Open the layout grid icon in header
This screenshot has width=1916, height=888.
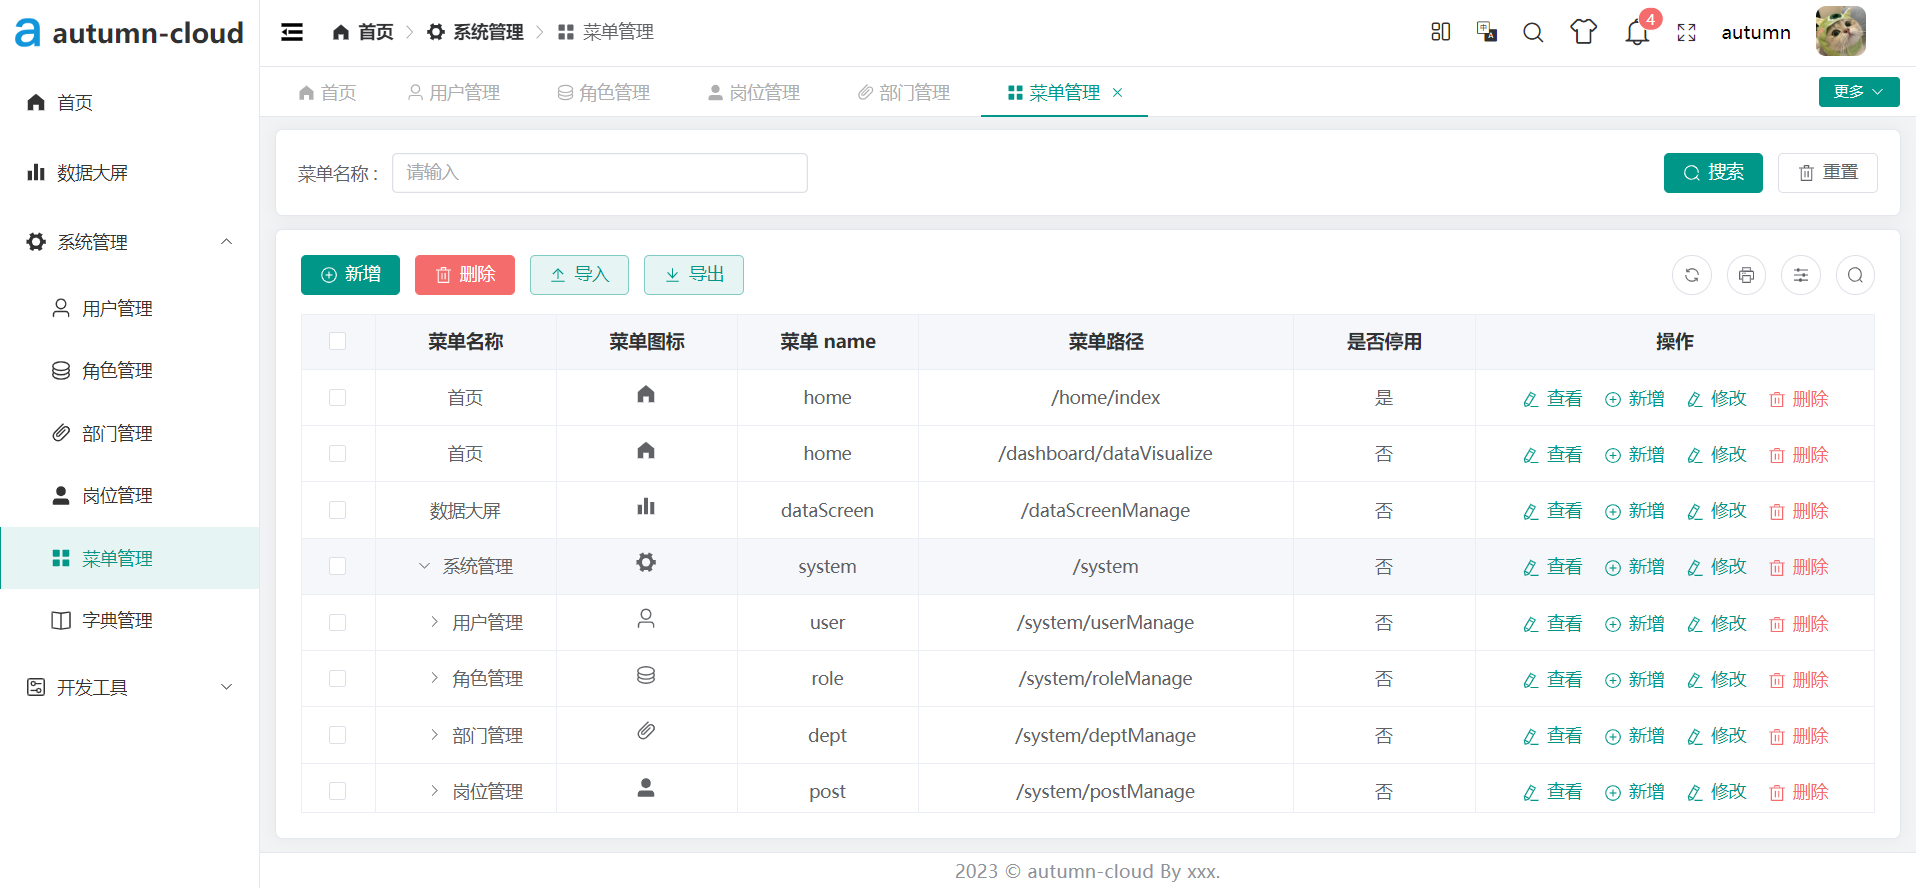pos(1440,32)
